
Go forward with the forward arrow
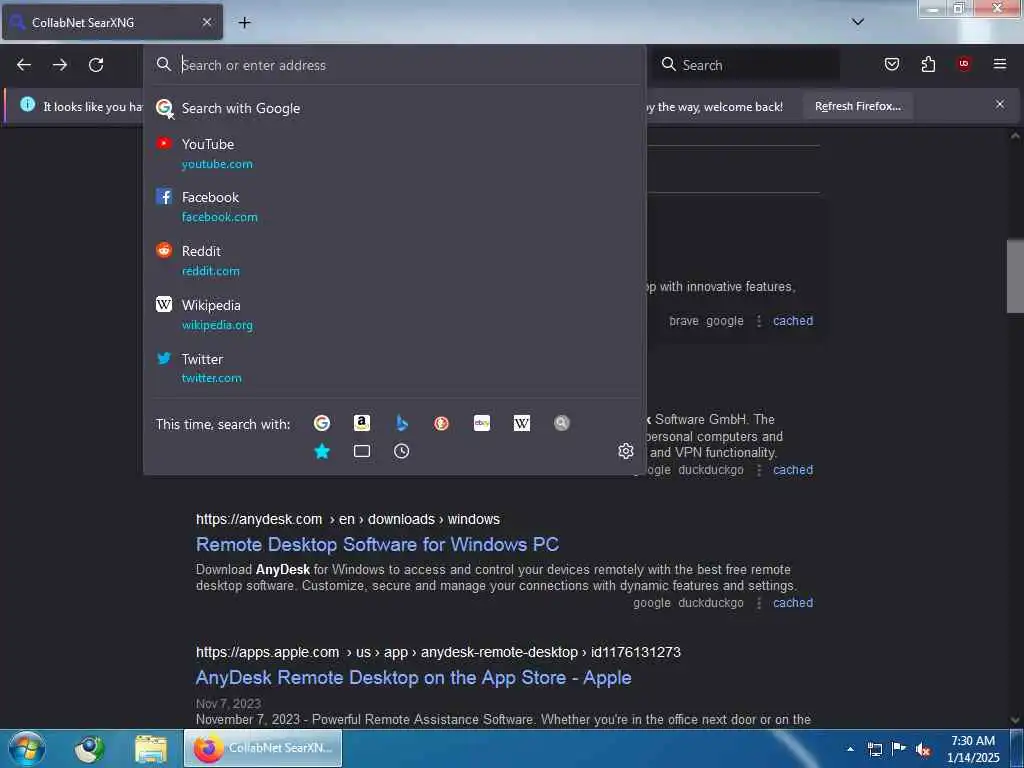60,65
